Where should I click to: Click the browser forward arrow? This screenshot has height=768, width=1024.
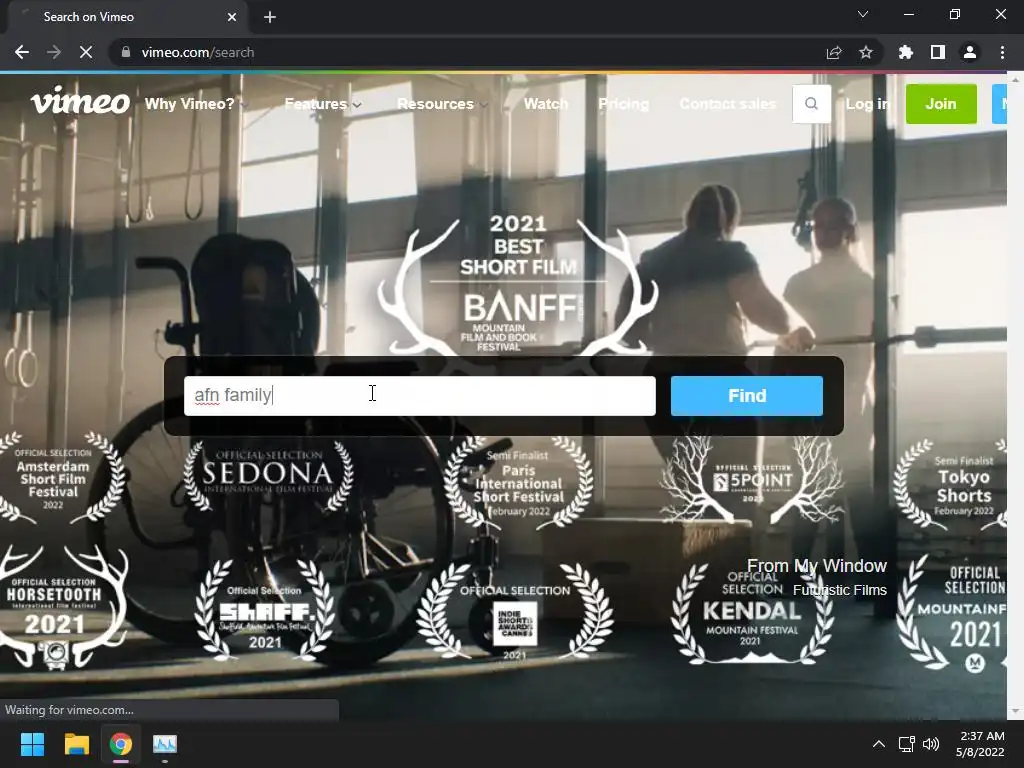tap(54, 52)
